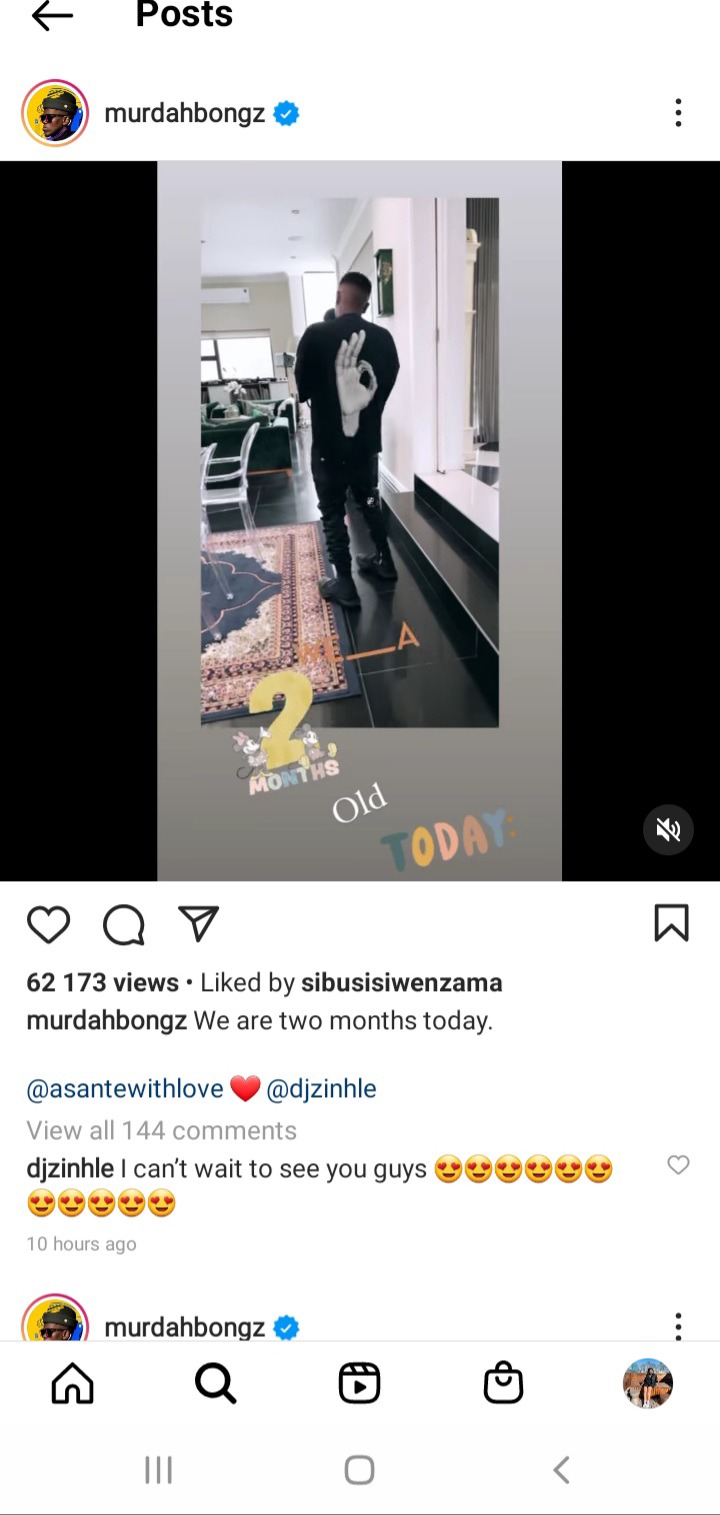Like the post with heart icon
This screenshot has width=720, height=1515.
click(x=48, y=924)
